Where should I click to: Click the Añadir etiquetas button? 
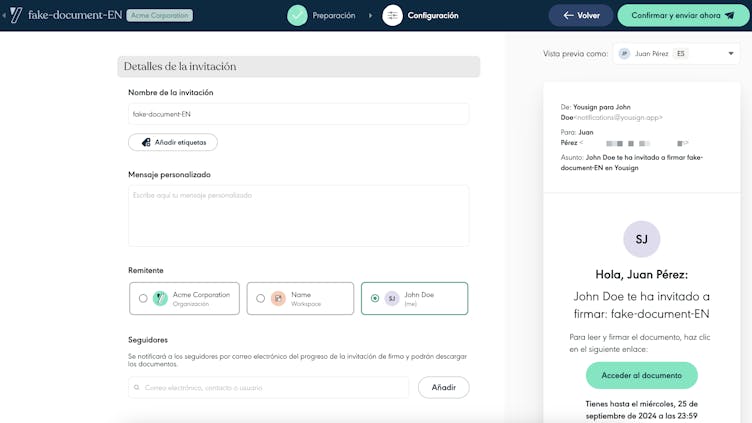173,142
